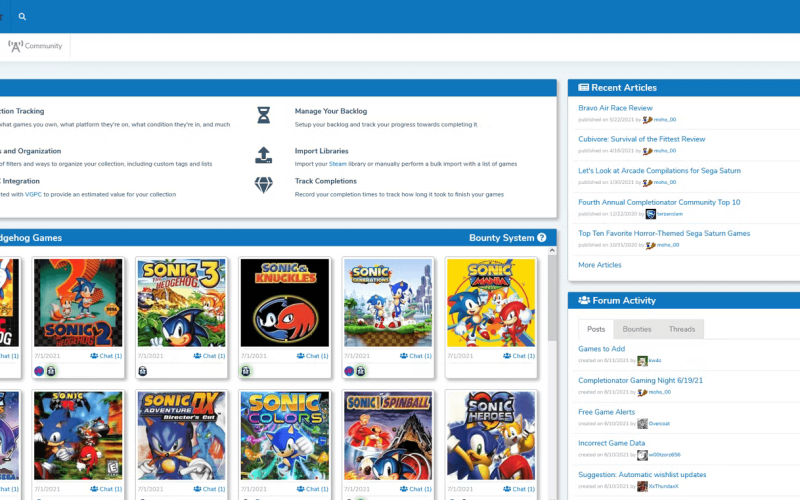This screenshot has width=800, height=500.
Task: Click the games list vertical scrollbar thumb
Action: coord(552,298)
